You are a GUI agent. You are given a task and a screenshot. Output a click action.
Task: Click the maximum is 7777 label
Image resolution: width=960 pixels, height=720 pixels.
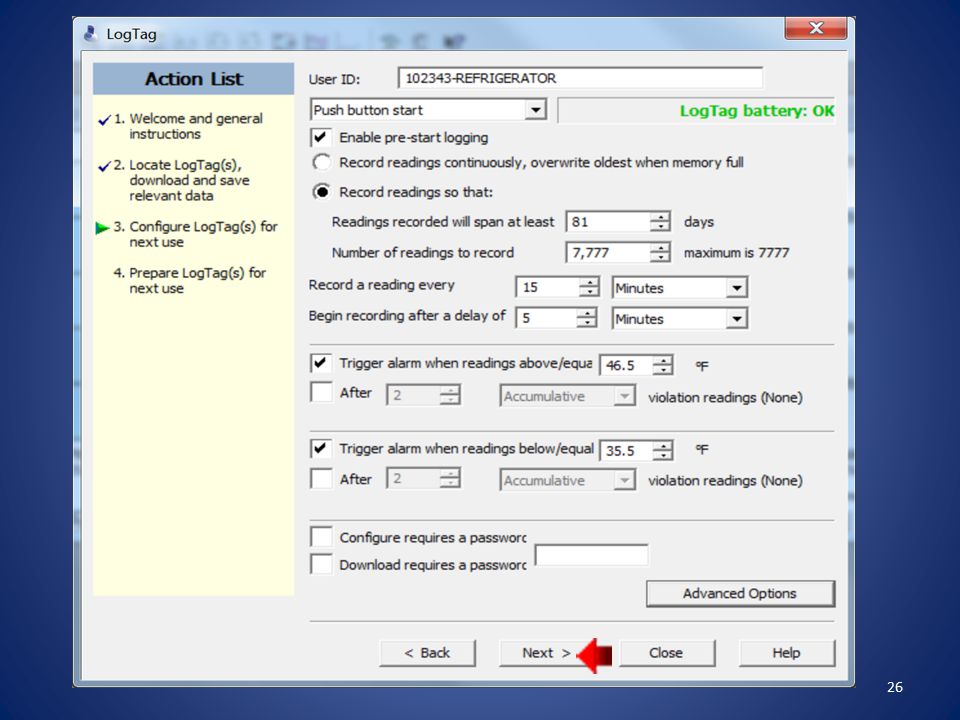[x=737, y=253]
